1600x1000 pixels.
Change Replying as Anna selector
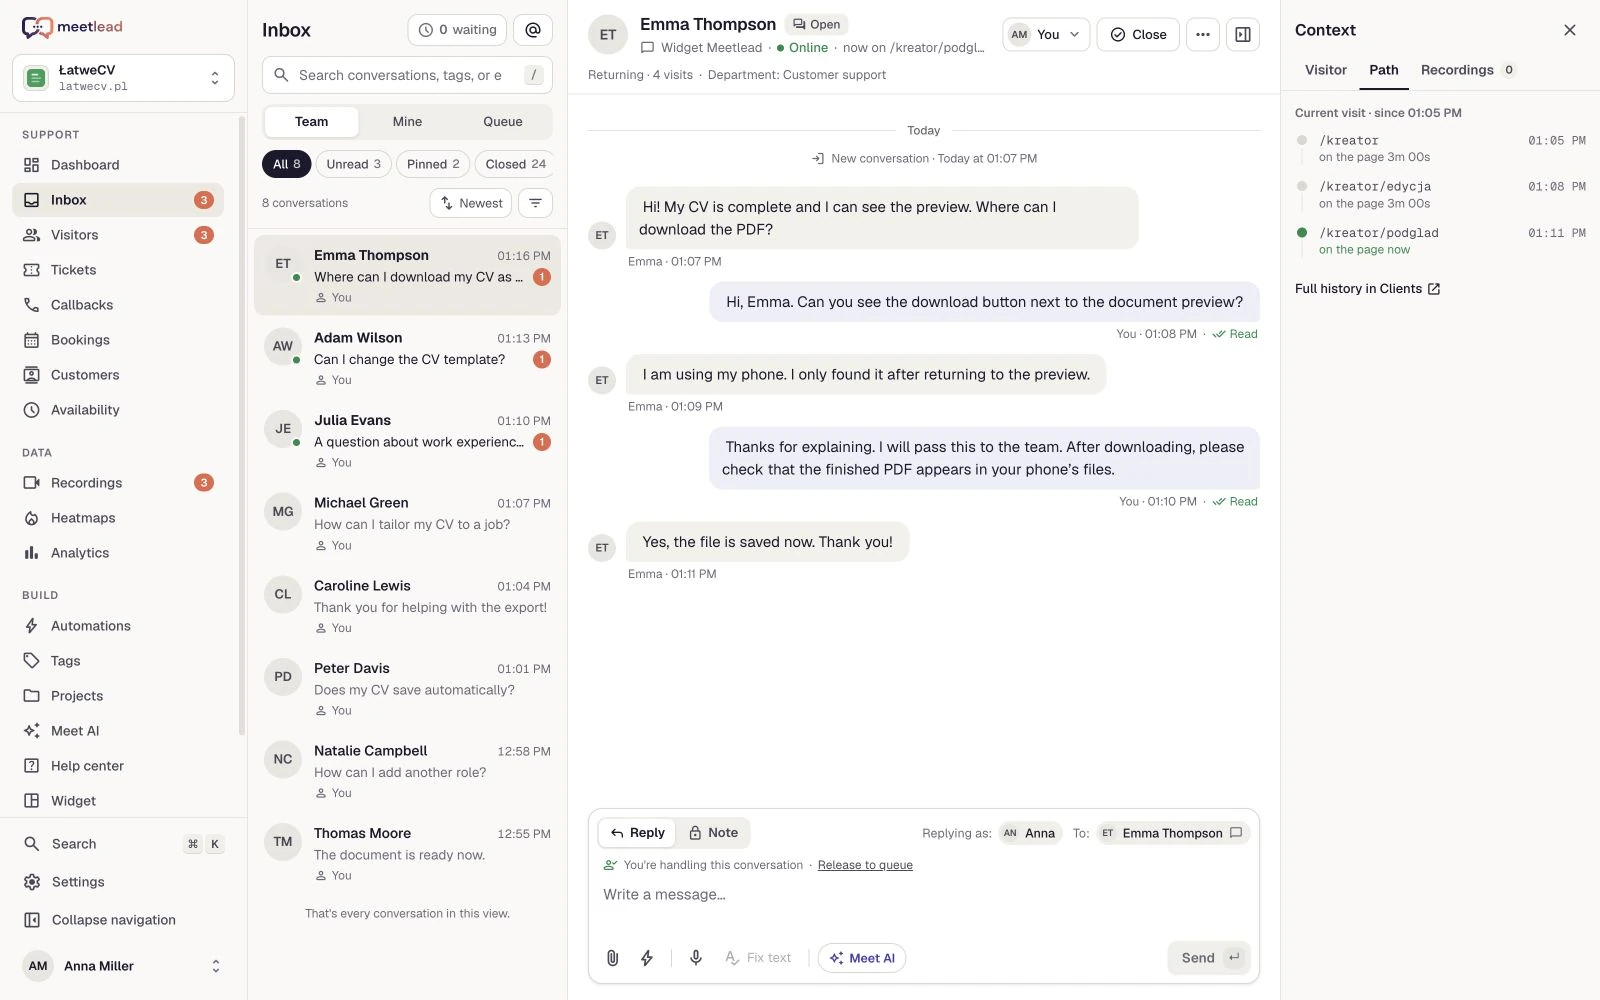(x=1030, y=833)
